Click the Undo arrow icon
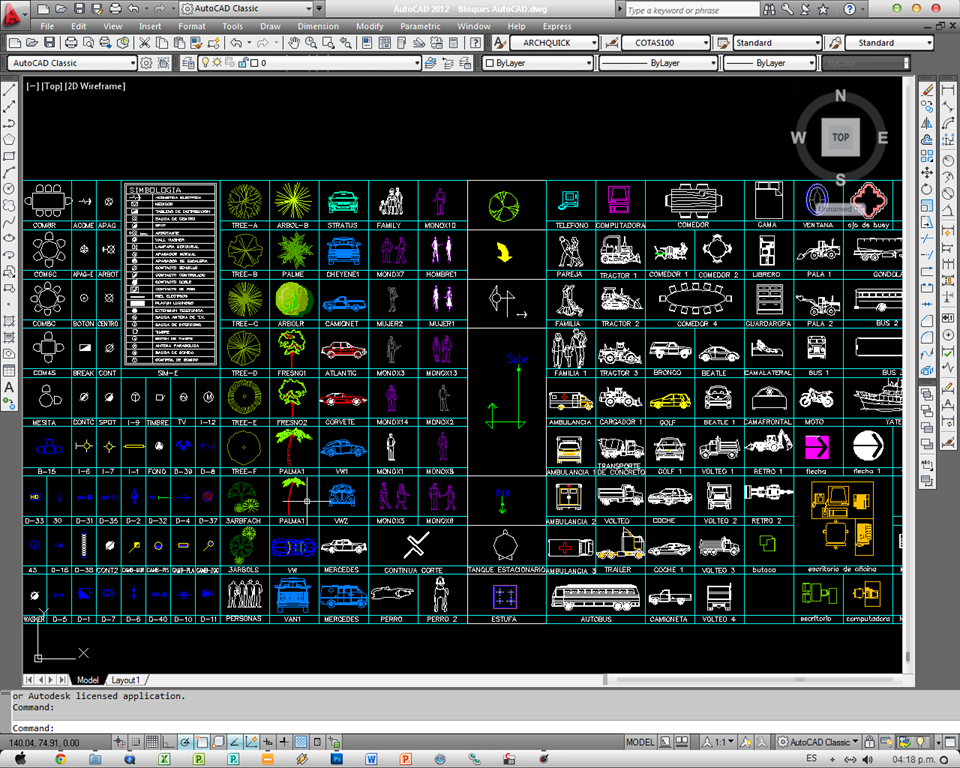 (x=236, y=43)
